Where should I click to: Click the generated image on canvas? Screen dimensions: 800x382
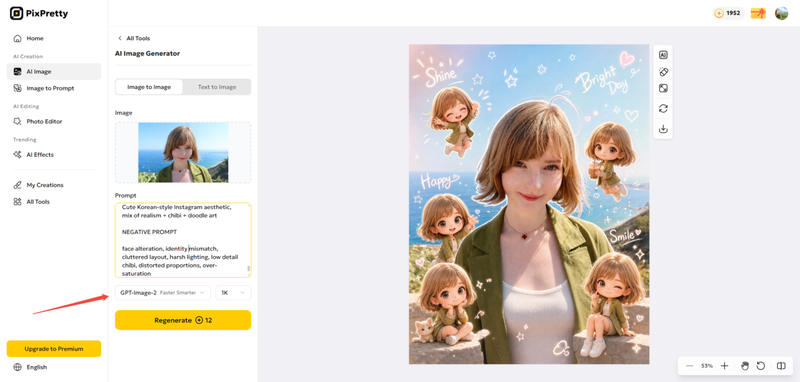pyautogui.click(x=529, y=204)
